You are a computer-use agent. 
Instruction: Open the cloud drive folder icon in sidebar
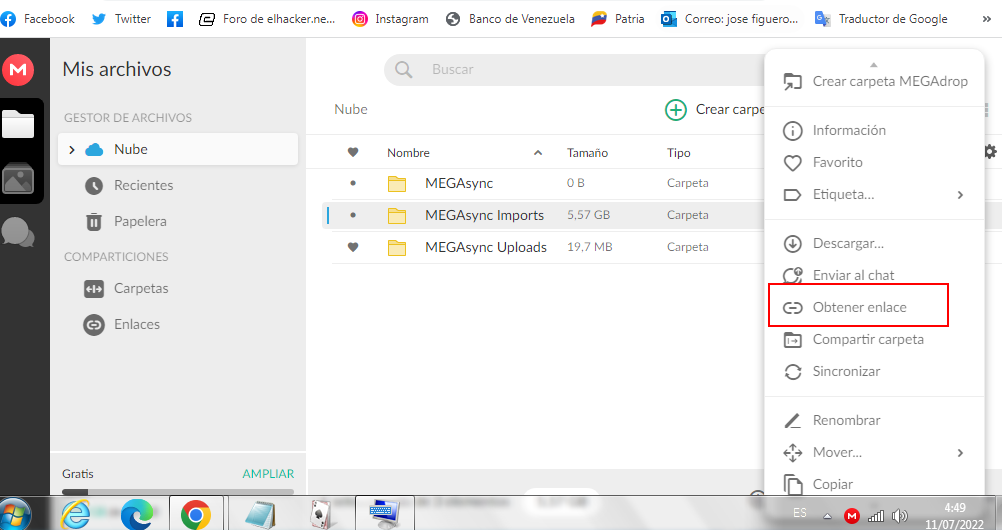[18, 124]
